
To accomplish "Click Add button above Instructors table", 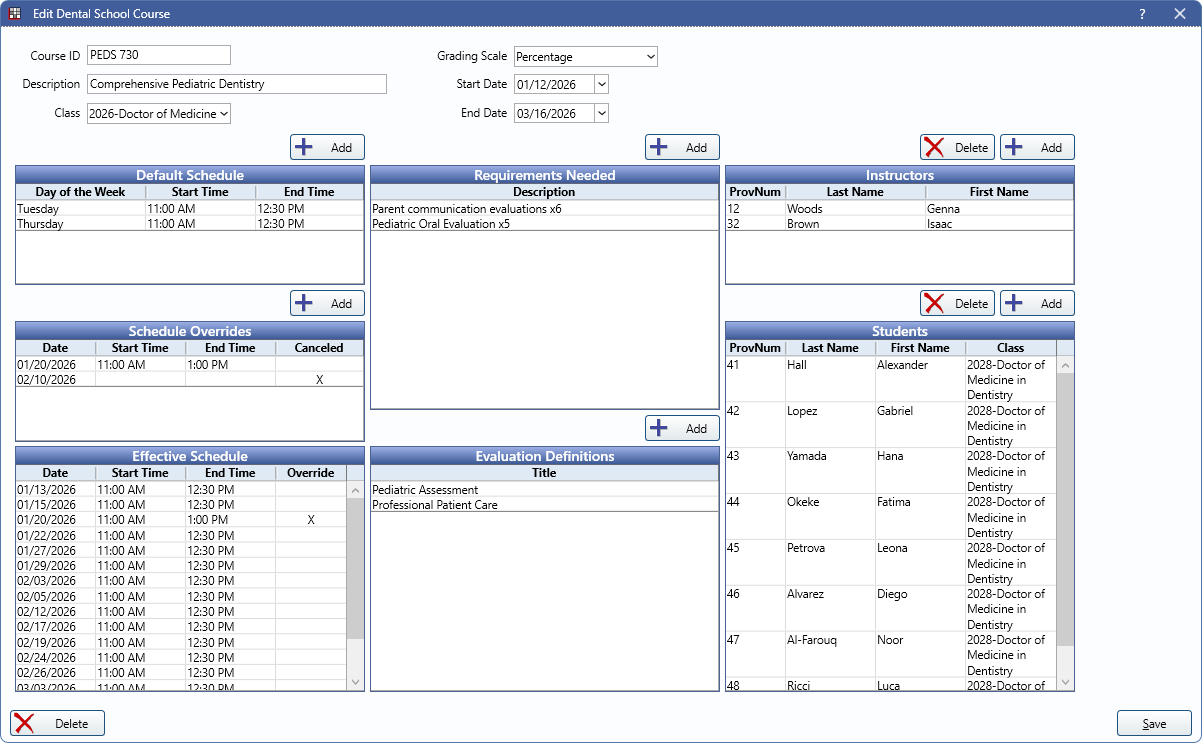I will point(1037,147).
